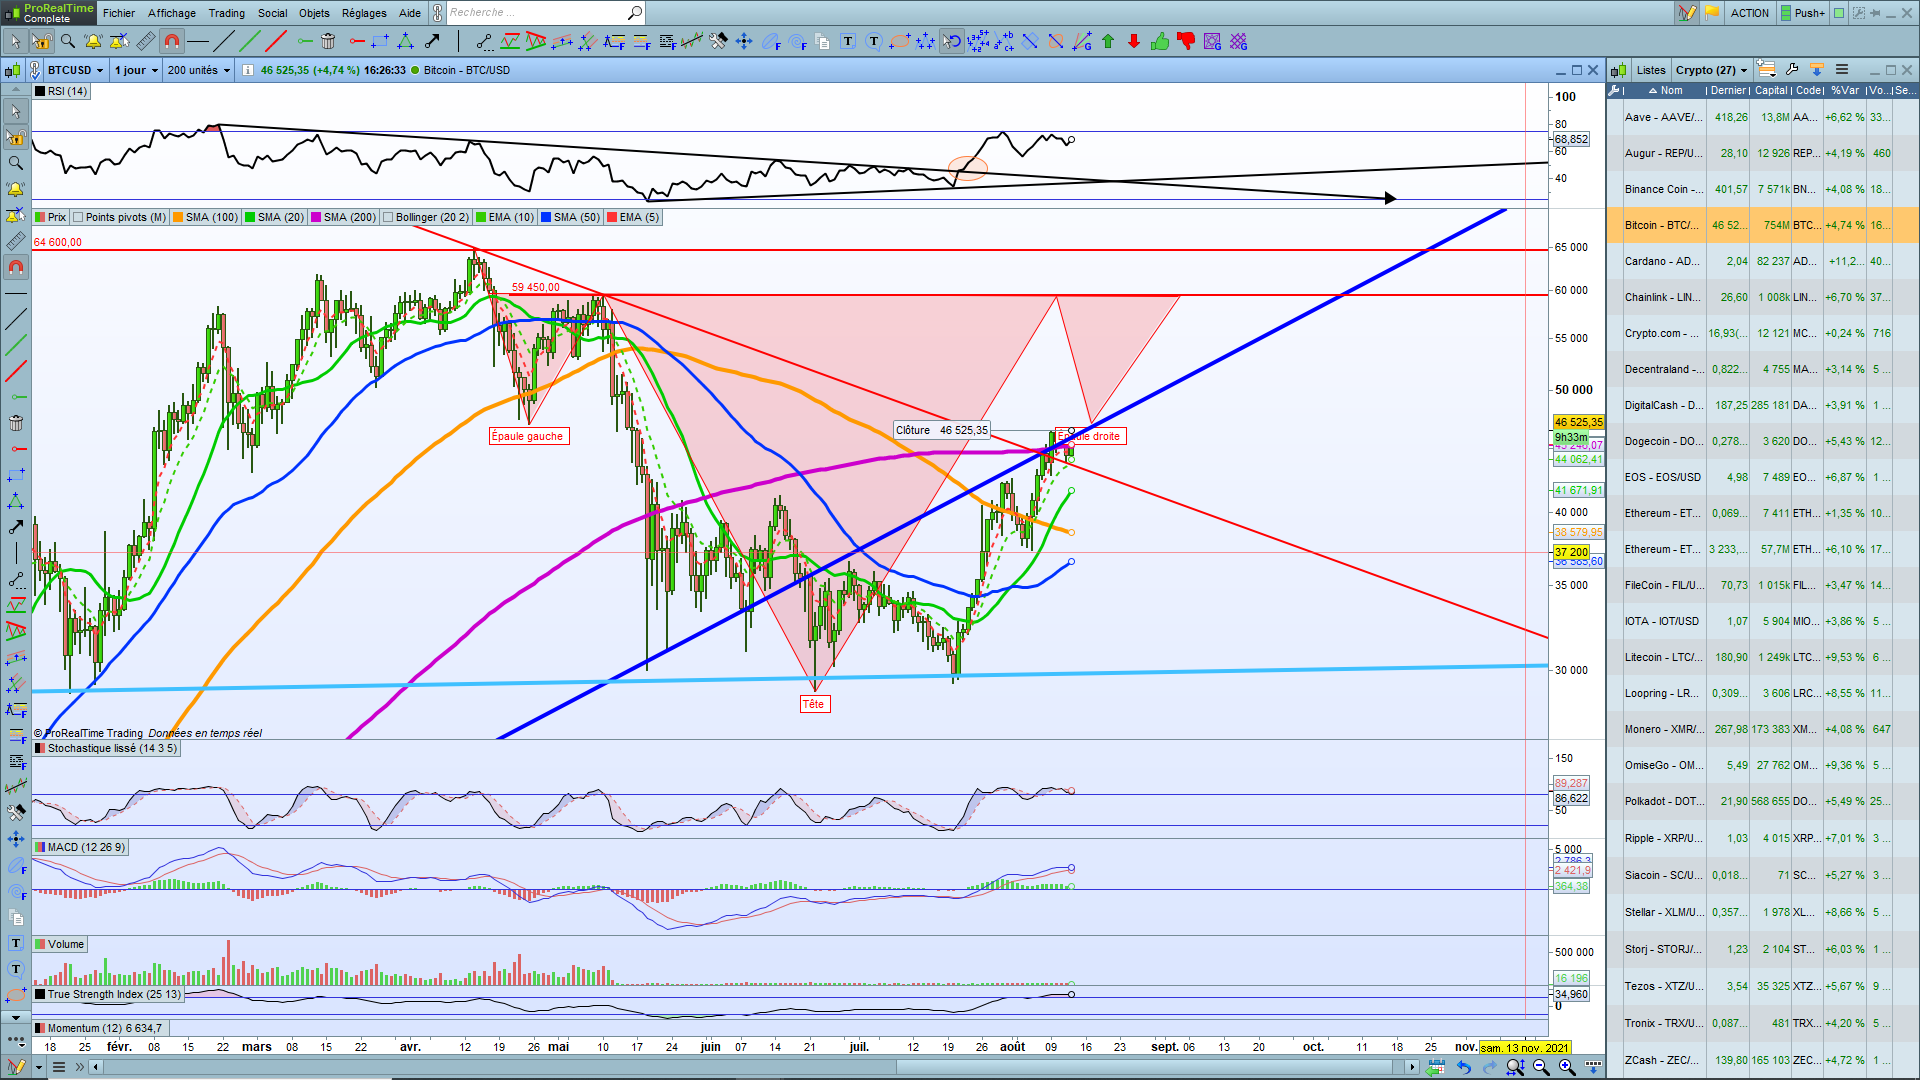Select the trash delete objects icon
Image resolution: width=1920 pixels, height=1080 pixels.
tap(328, 42)
